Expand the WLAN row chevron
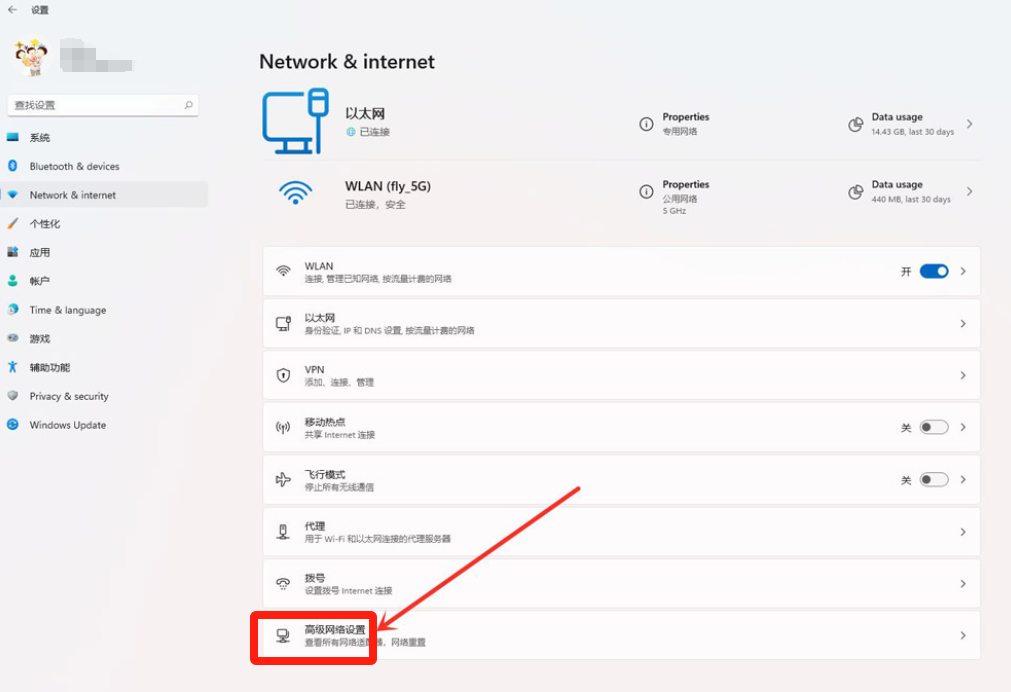 (963, 272)
